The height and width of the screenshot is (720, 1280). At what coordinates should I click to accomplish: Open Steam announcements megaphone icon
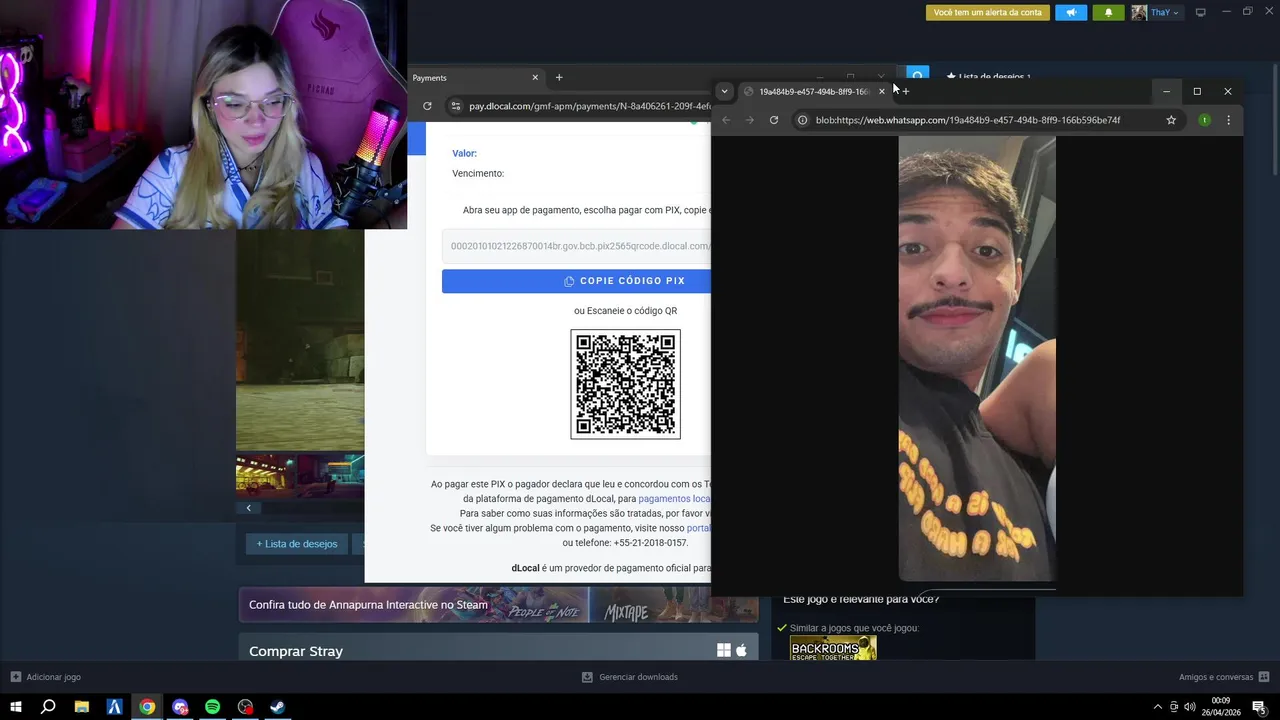[x=1071, y=13]
